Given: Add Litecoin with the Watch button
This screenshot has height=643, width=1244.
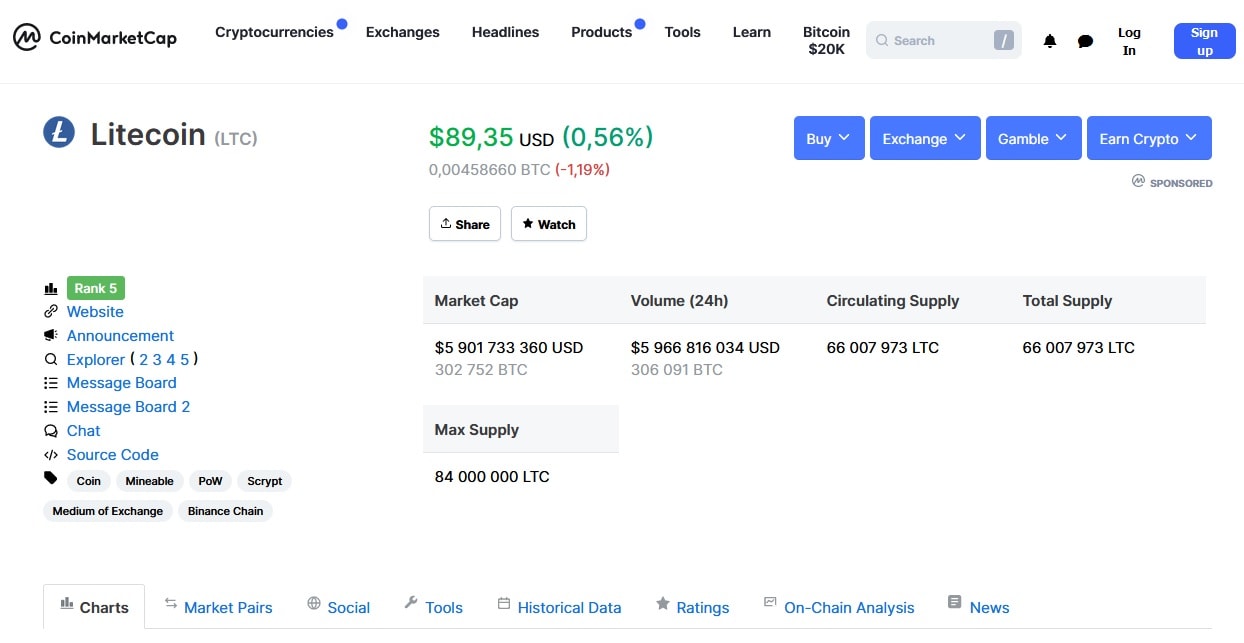Looking at the screenshot, I should pos(549,224).
